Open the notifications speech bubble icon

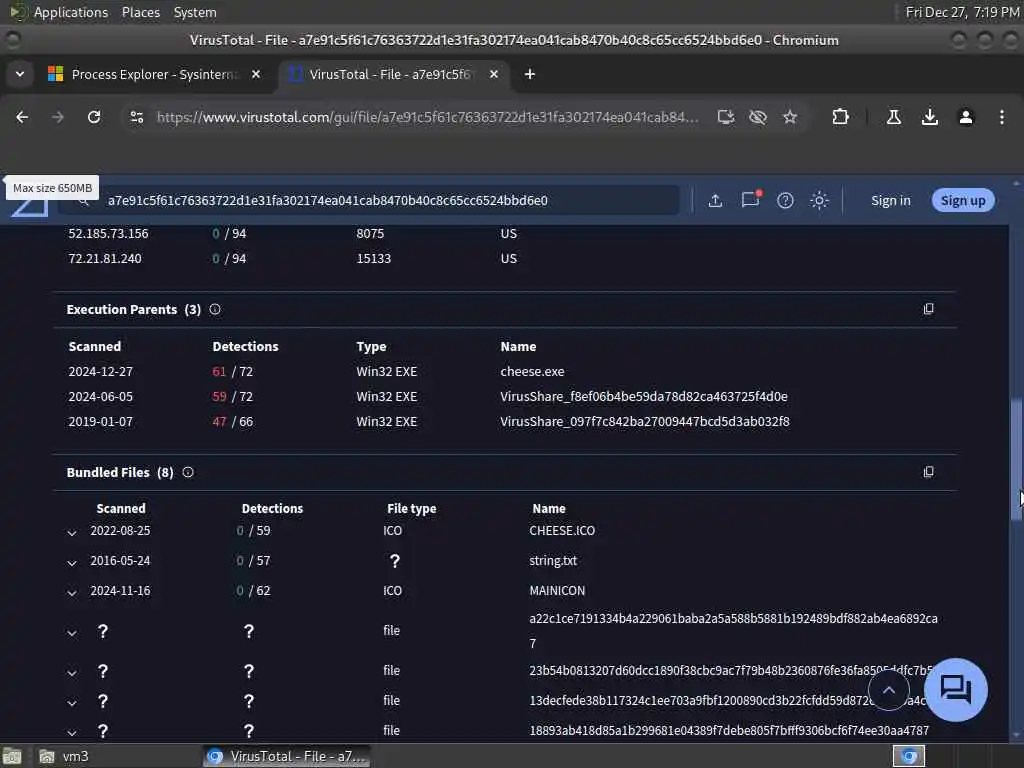tap(750, 199)
